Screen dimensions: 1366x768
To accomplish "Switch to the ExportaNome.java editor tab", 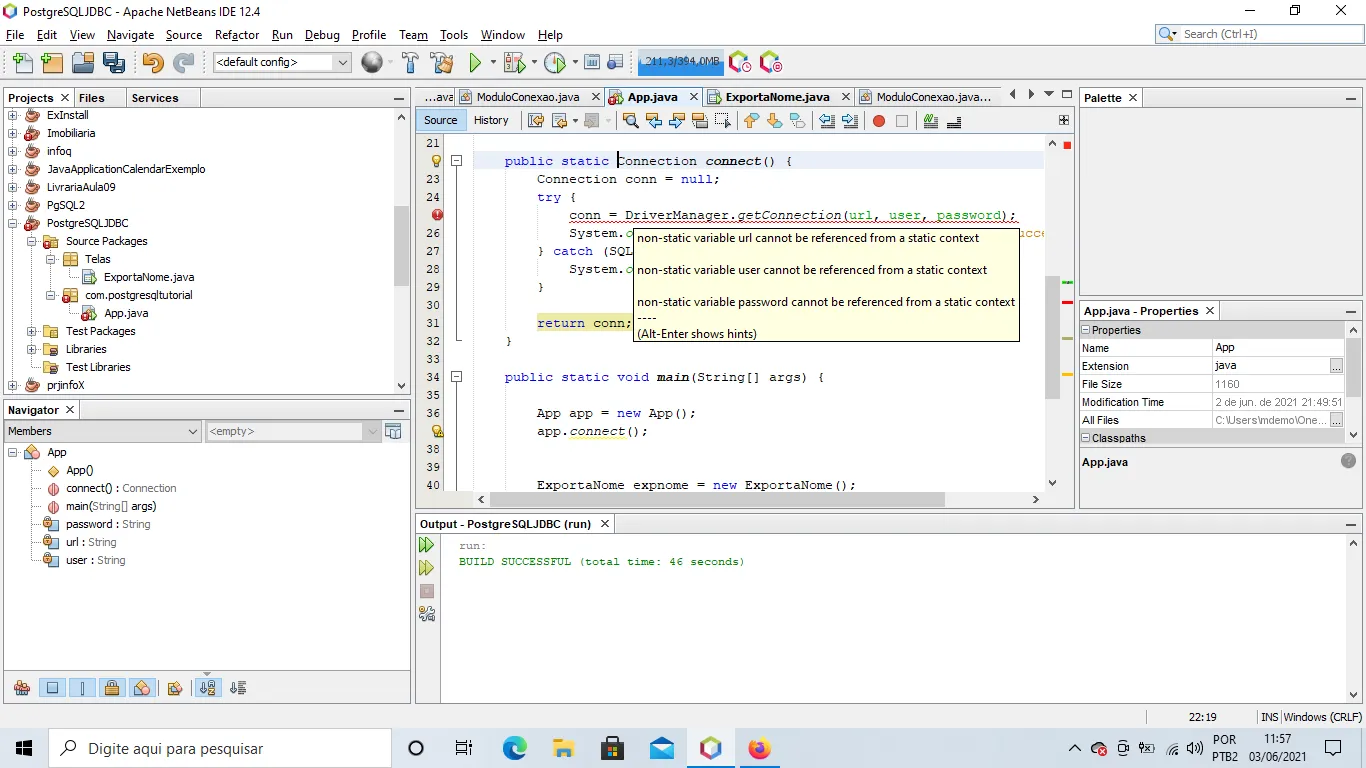I will point(776,97).
